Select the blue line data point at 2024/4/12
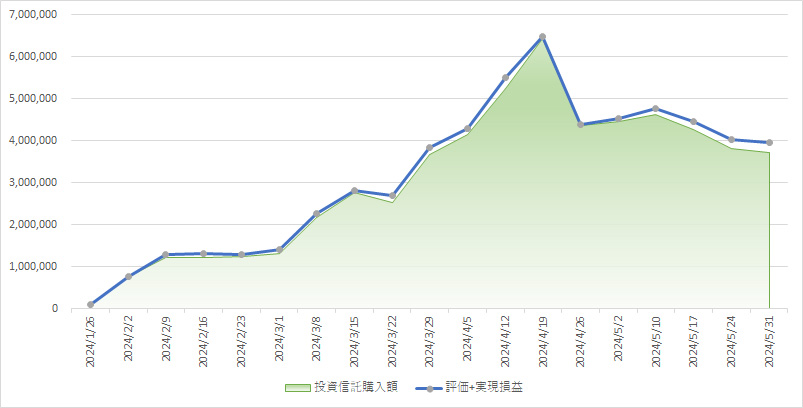The width and height of the screenshot is (803, 408). pyautogui.click(x=505, y=77)
